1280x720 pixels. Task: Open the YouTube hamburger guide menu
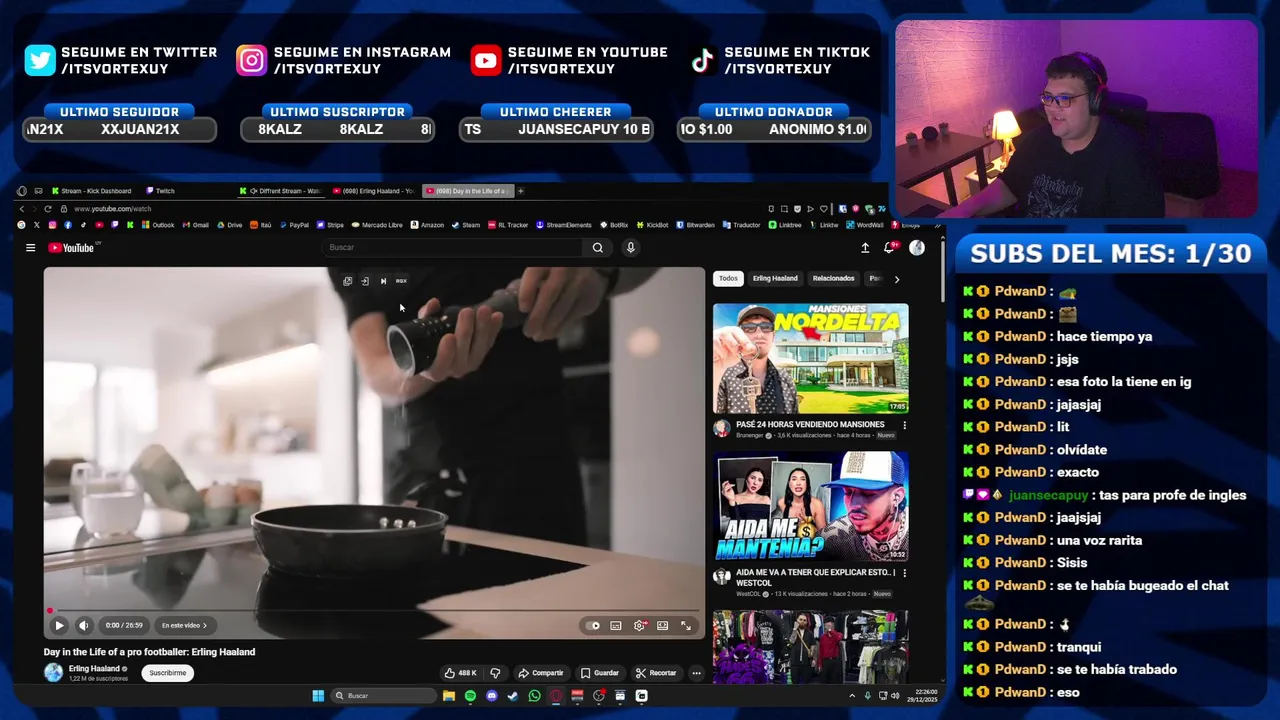point(31,248)
